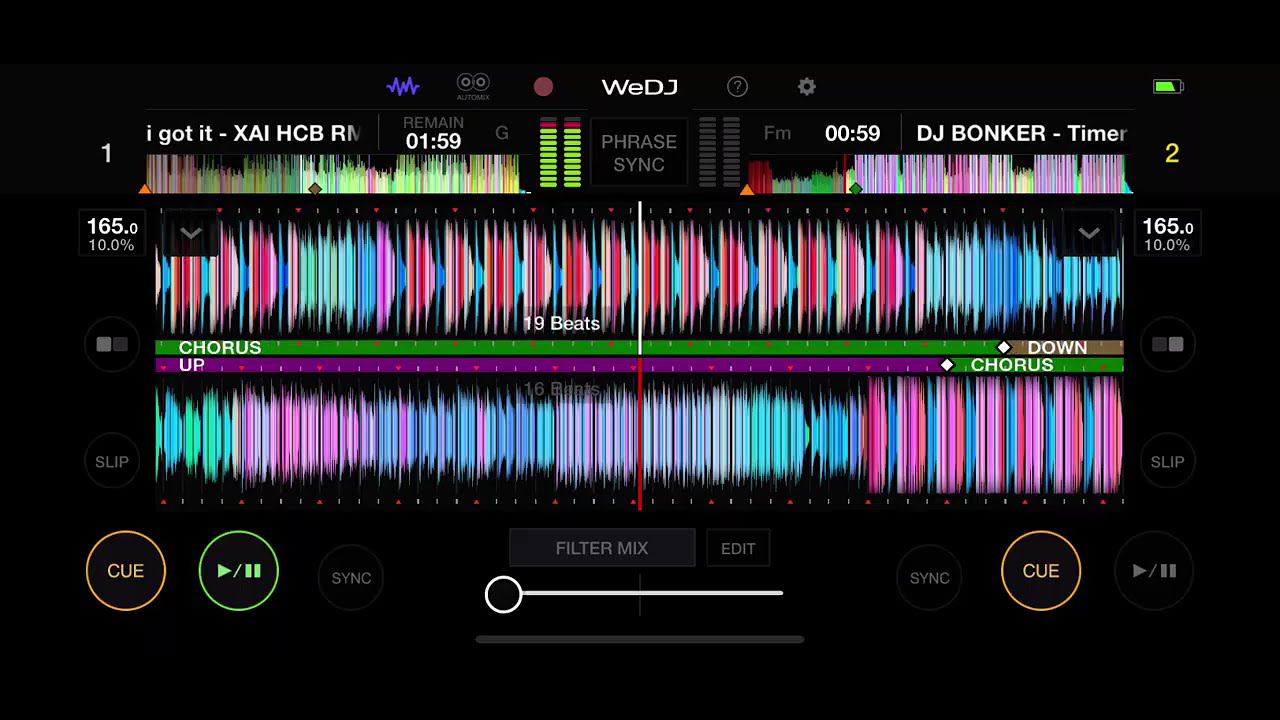This screenshot has height=720, width=1280.
Task: Select the CHORUS phrase label on deck 1
Action: point(220,348)
